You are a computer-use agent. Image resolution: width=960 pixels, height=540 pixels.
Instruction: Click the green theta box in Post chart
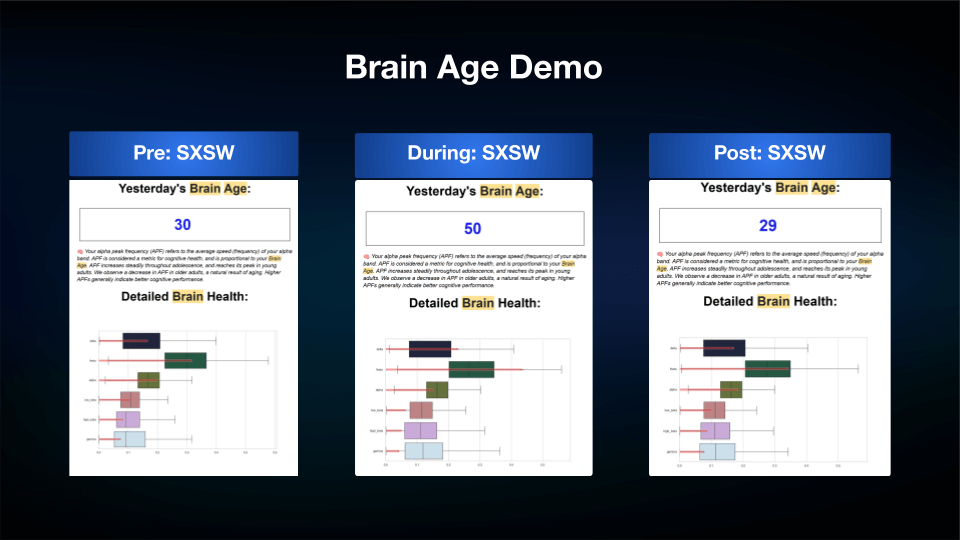pyautogui.click(x=768, y=369)
